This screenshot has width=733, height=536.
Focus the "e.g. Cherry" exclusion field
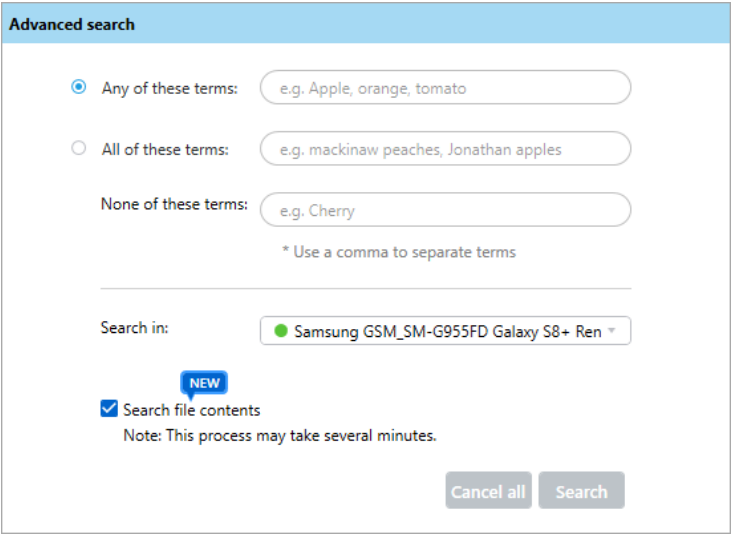(445, 210)
